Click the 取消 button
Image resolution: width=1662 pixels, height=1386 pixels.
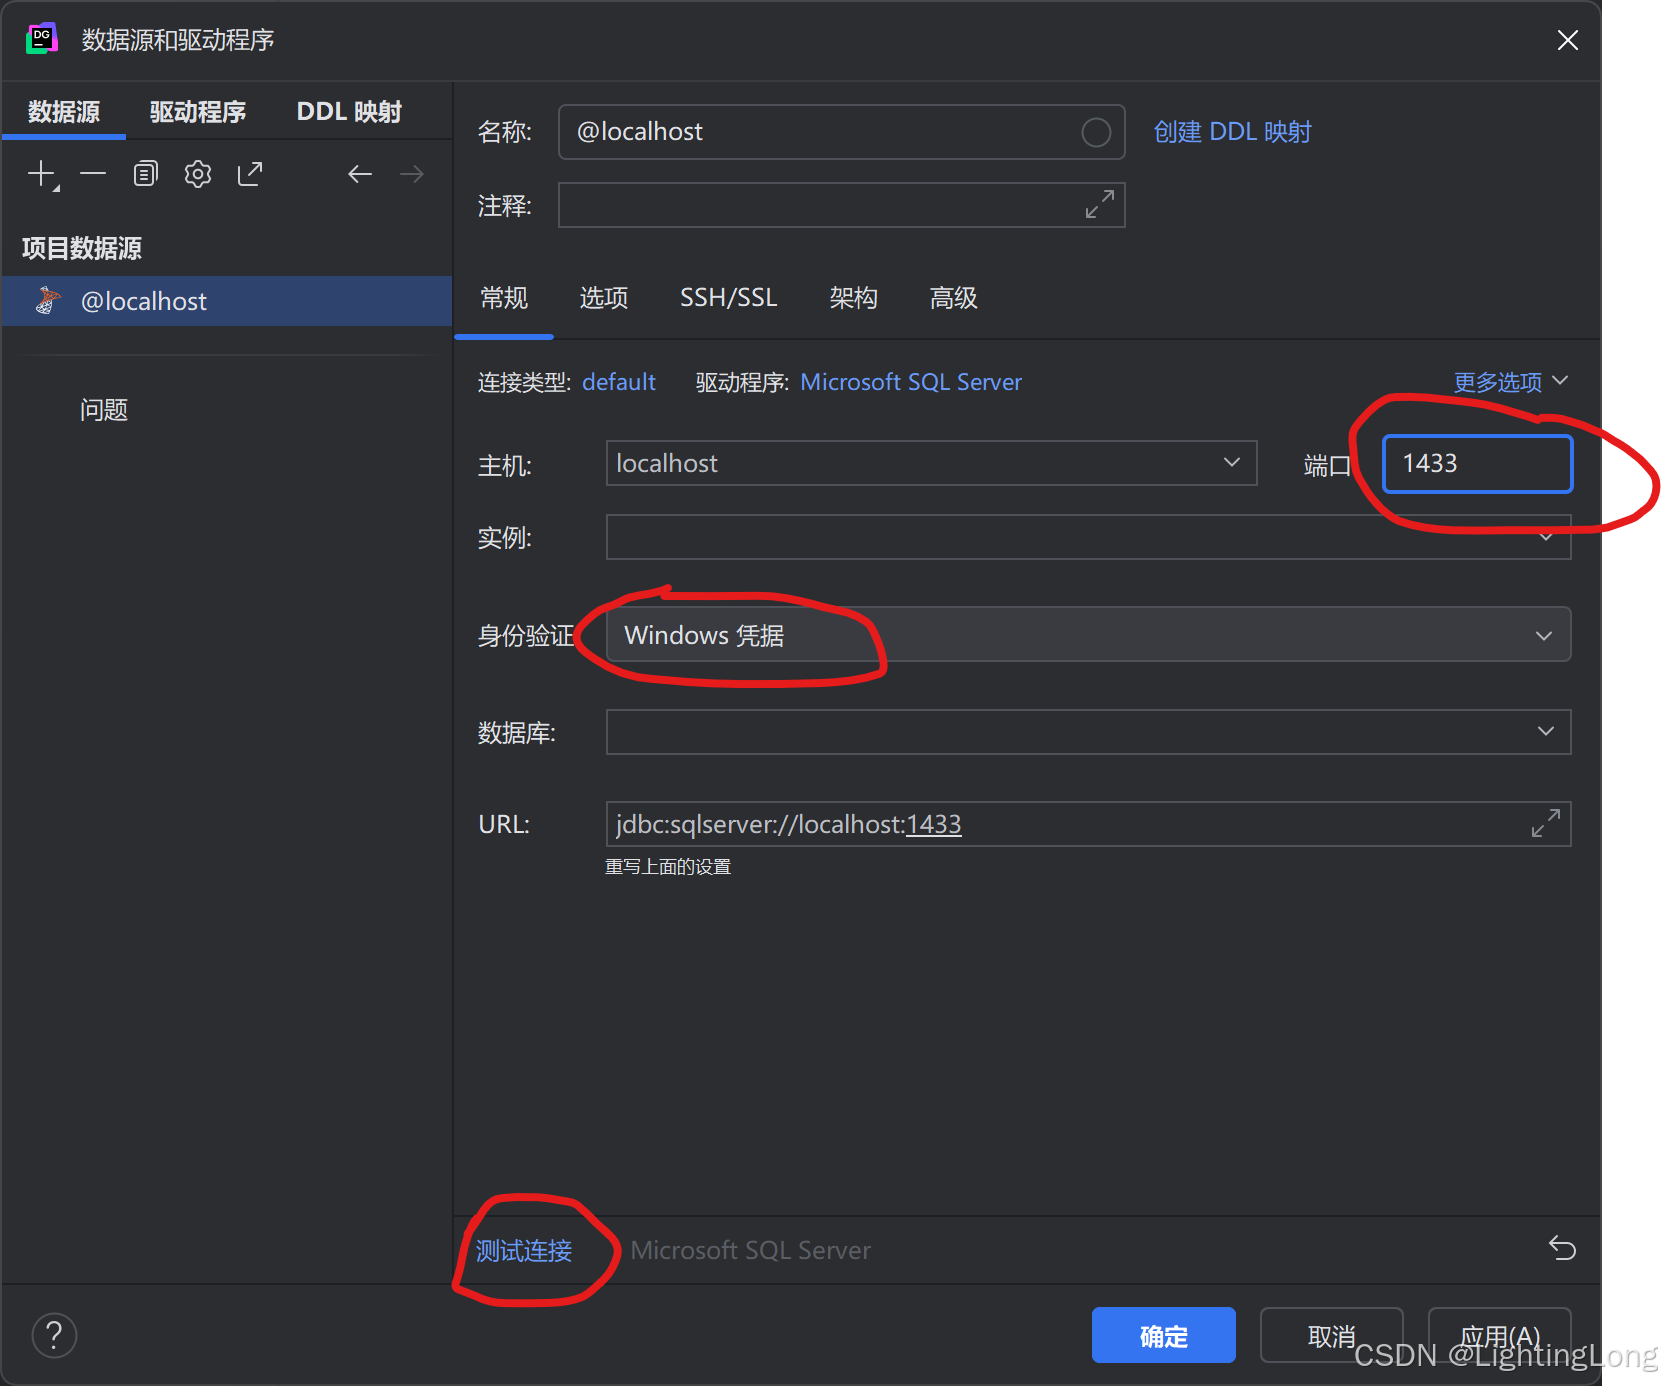1331,1335
